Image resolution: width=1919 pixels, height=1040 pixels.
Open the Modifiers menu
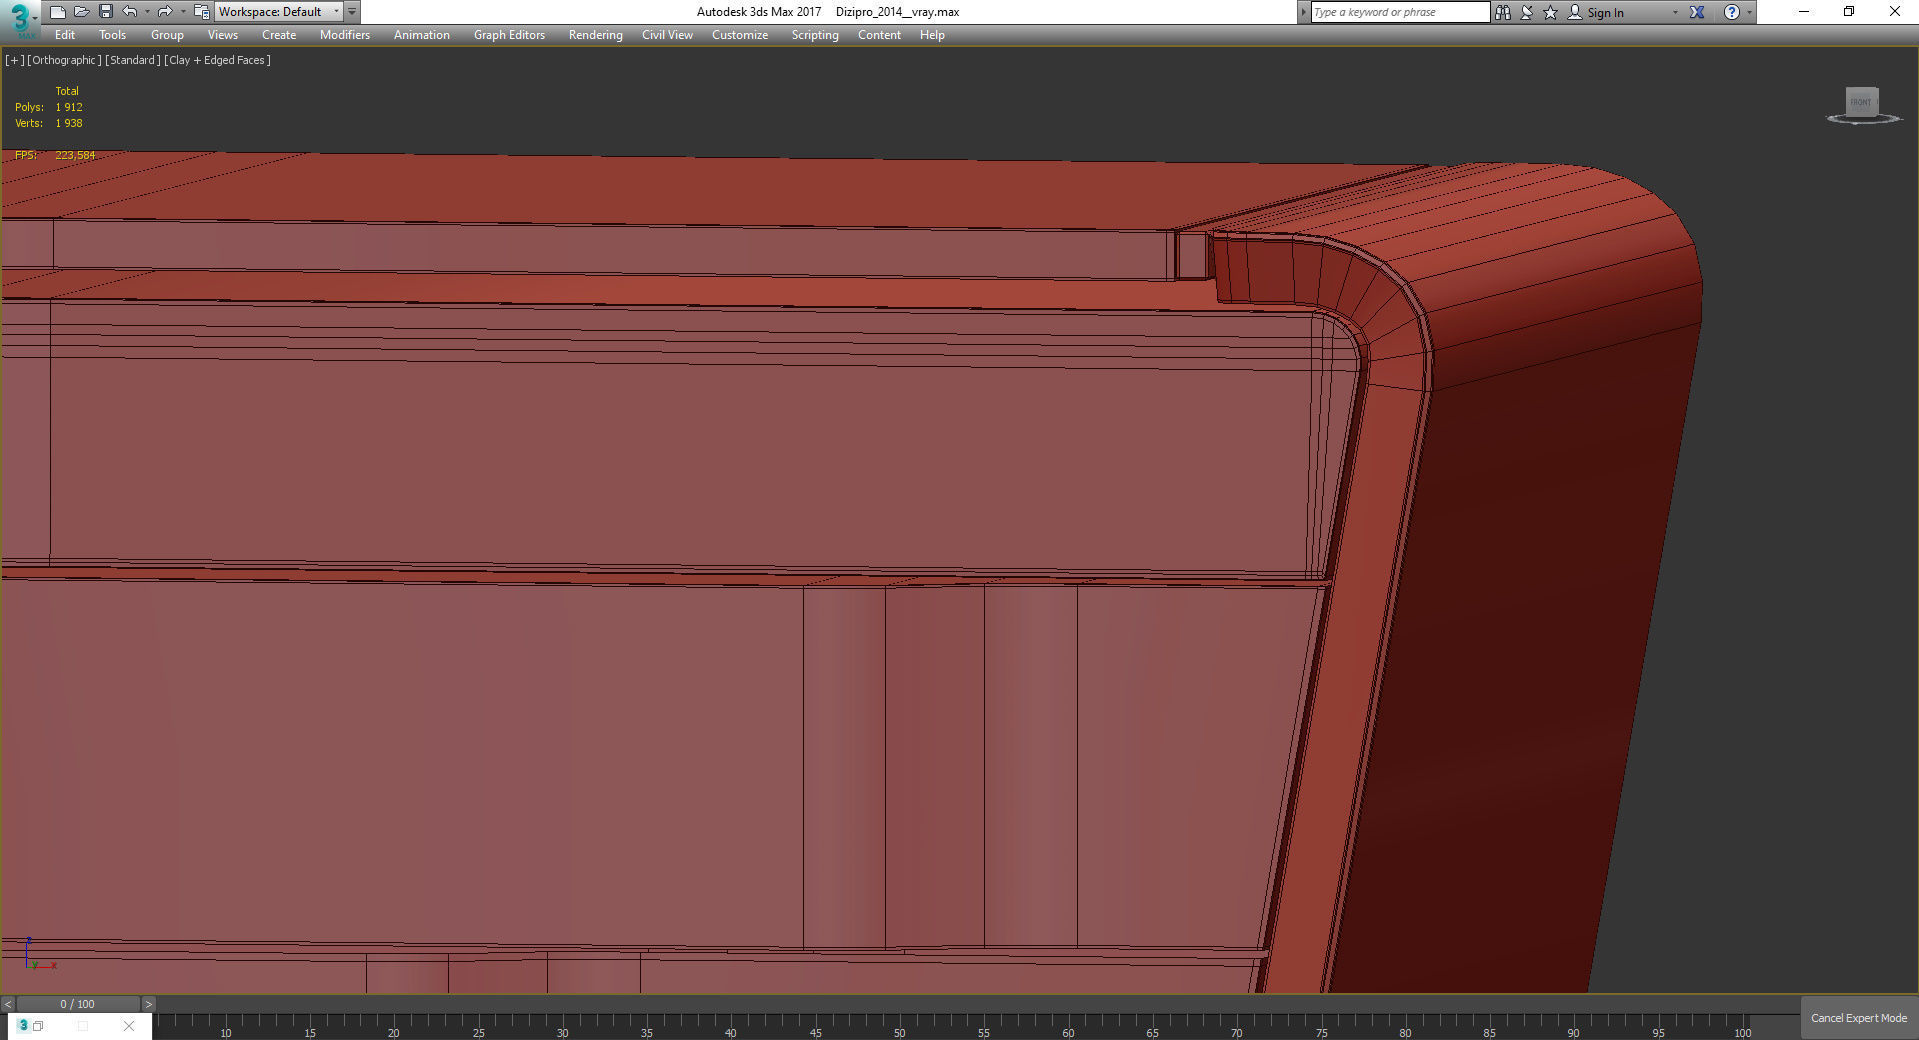345,35
